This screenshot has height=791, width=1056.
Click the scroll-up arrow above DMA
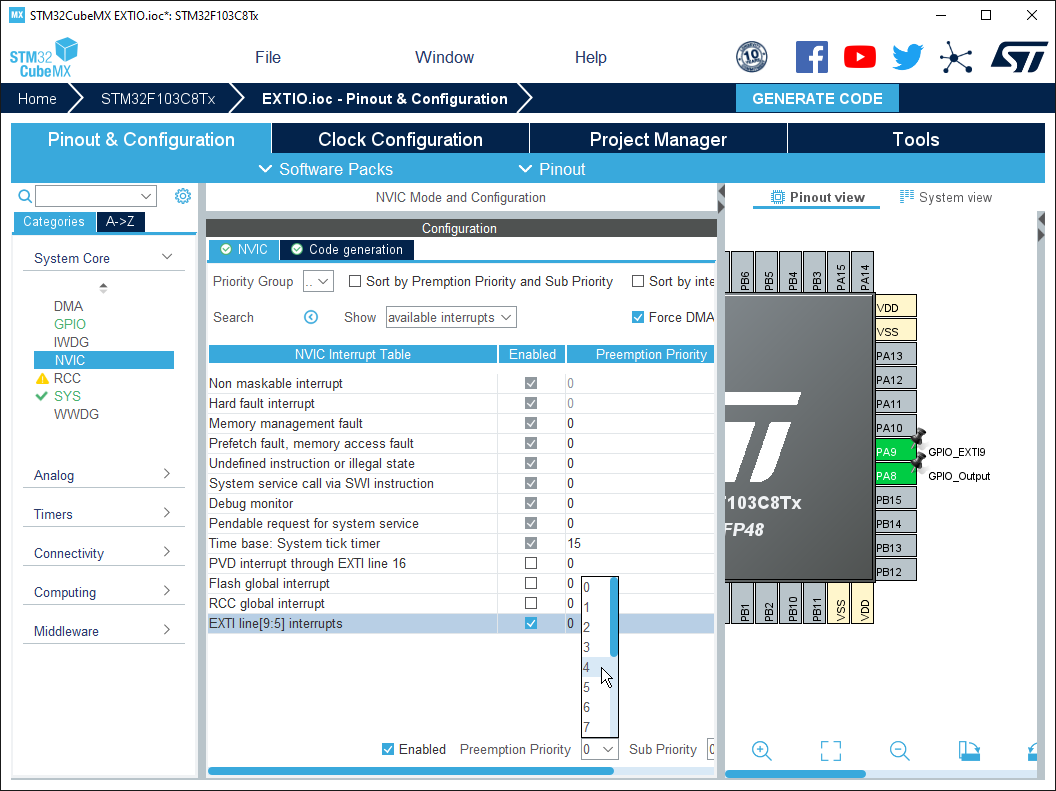pyautogui.click(x=103, y=287)
